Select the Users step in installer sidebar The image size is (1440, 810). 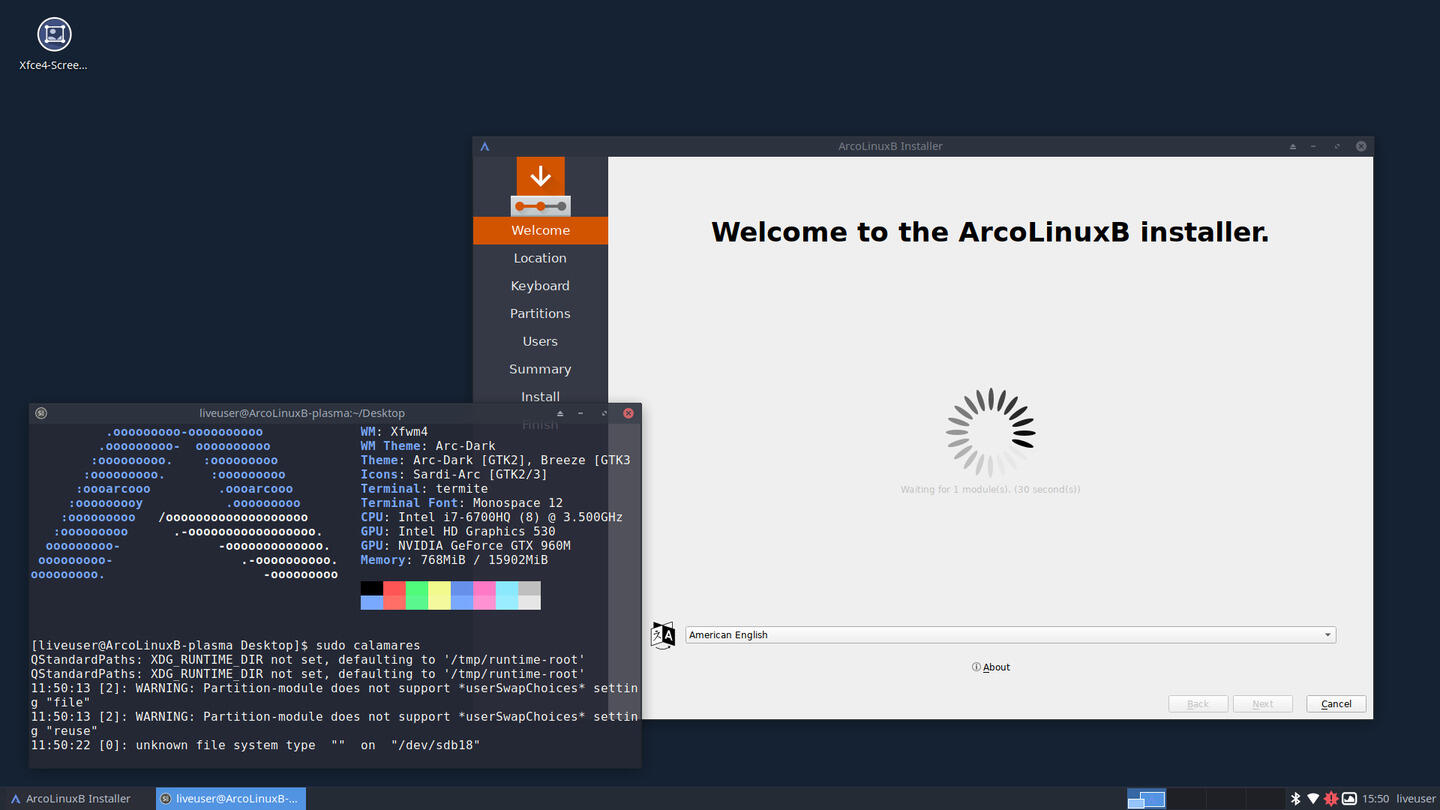[540, 341]
